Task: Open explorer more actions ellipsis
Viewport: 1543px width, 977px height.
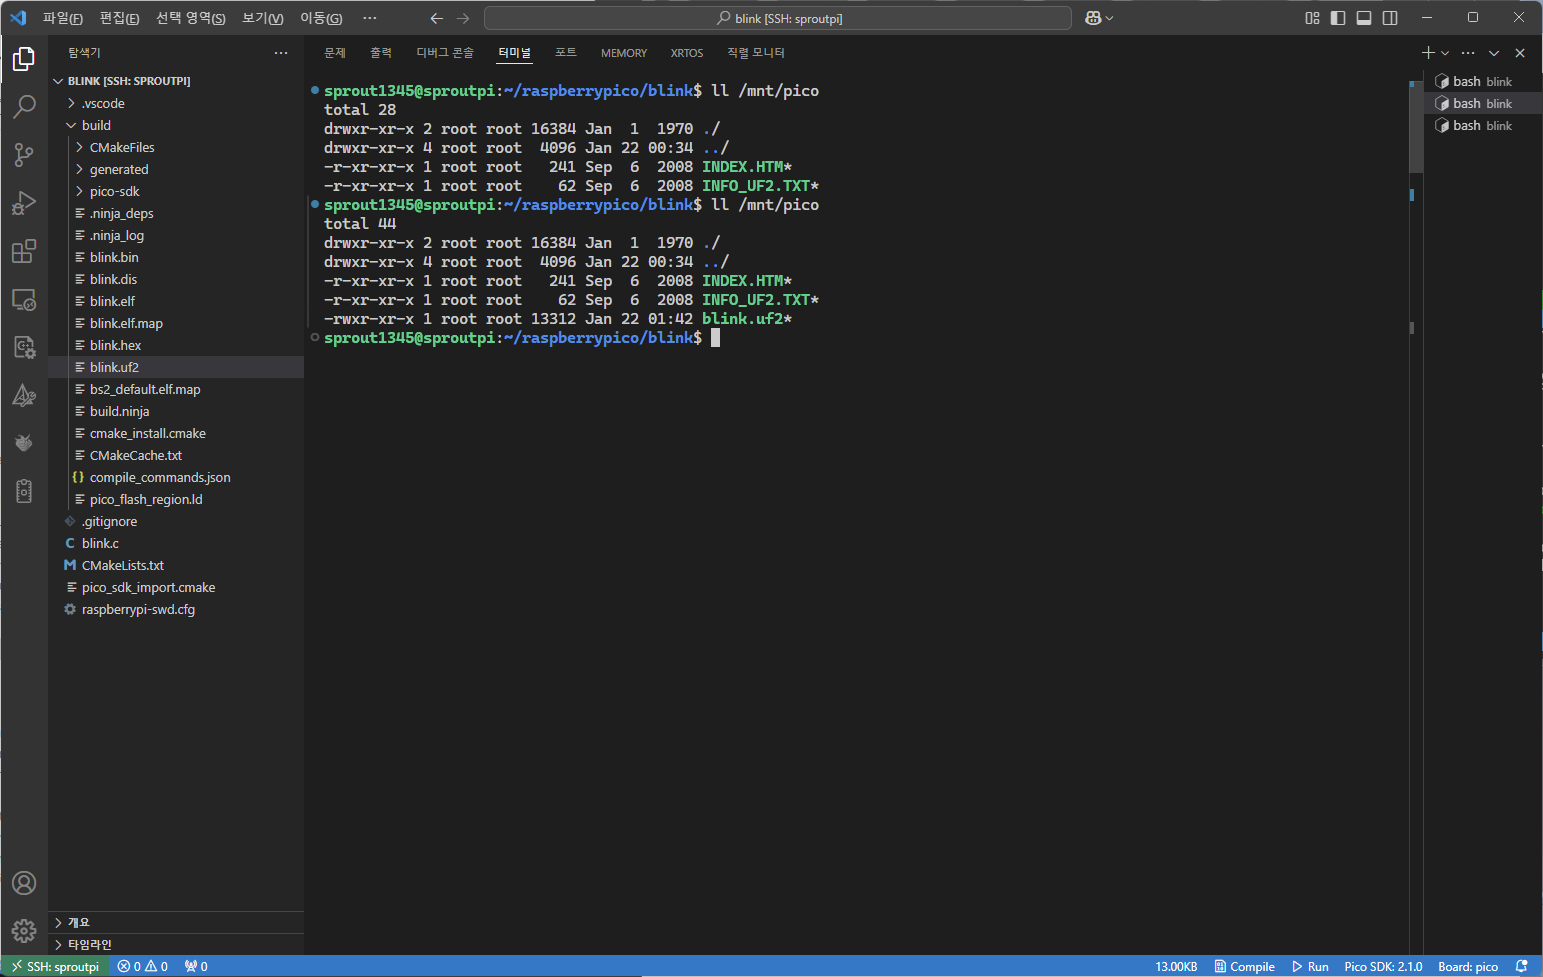Action: point(281,53)
